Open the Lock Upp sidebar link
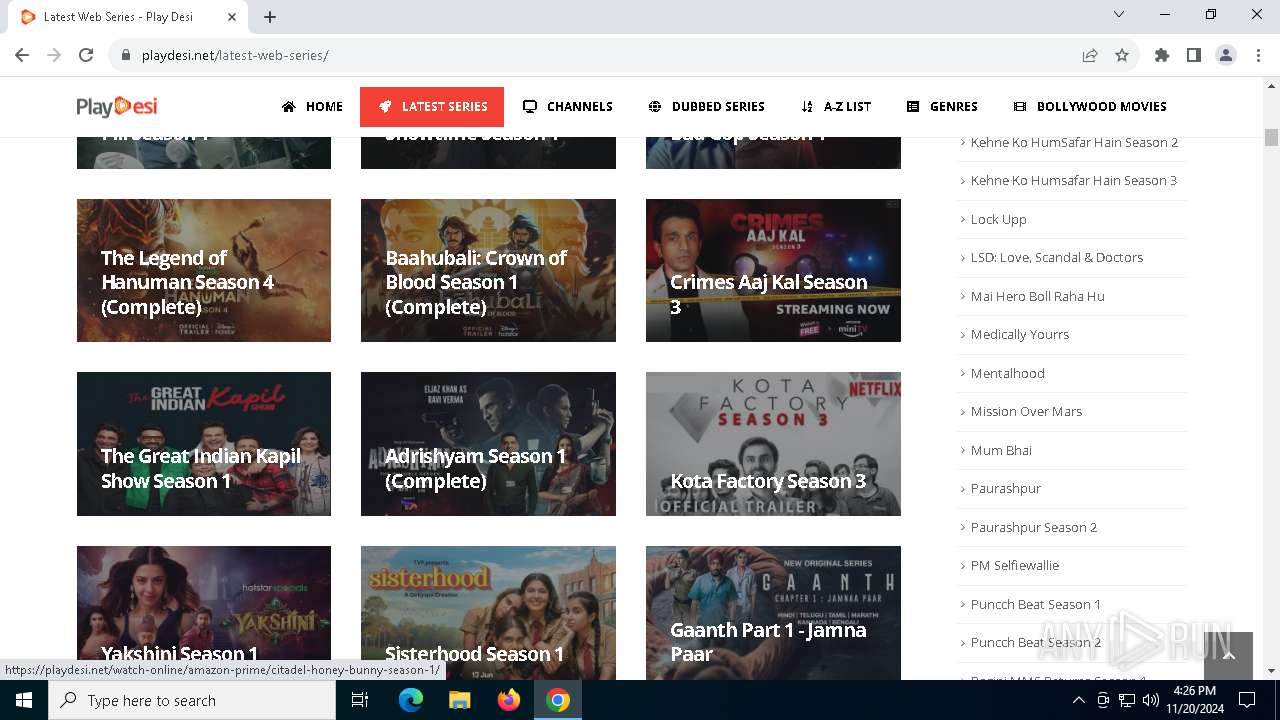Screen dimensions: 1280x720 pyautogui.click(x=998, y=219)
